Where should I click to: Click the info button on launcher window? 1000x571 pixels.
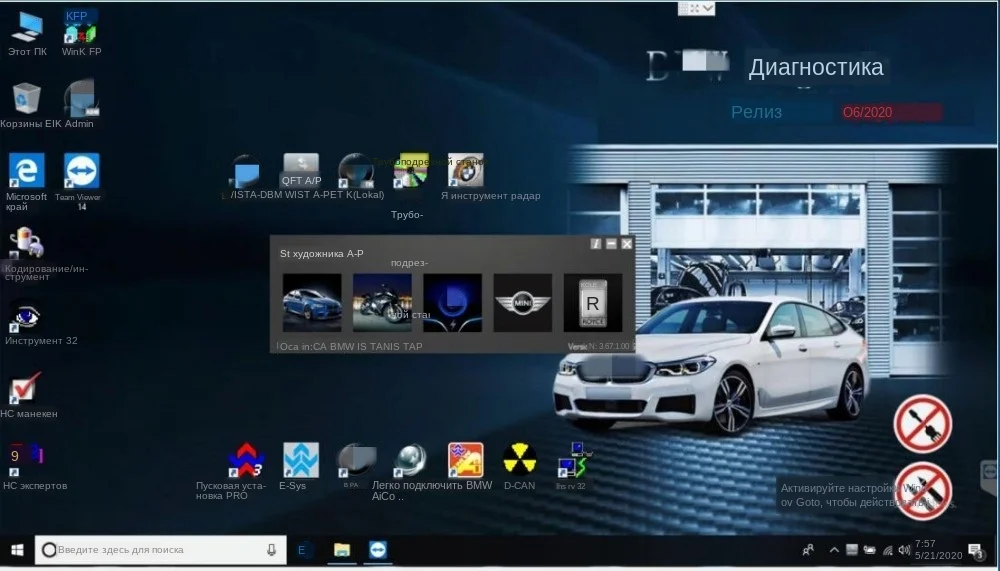596,244
